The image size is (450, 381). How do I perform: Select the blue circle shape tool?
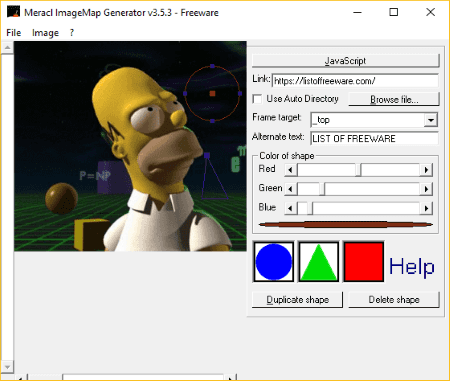pyautogui.click(x=274, y=262)
